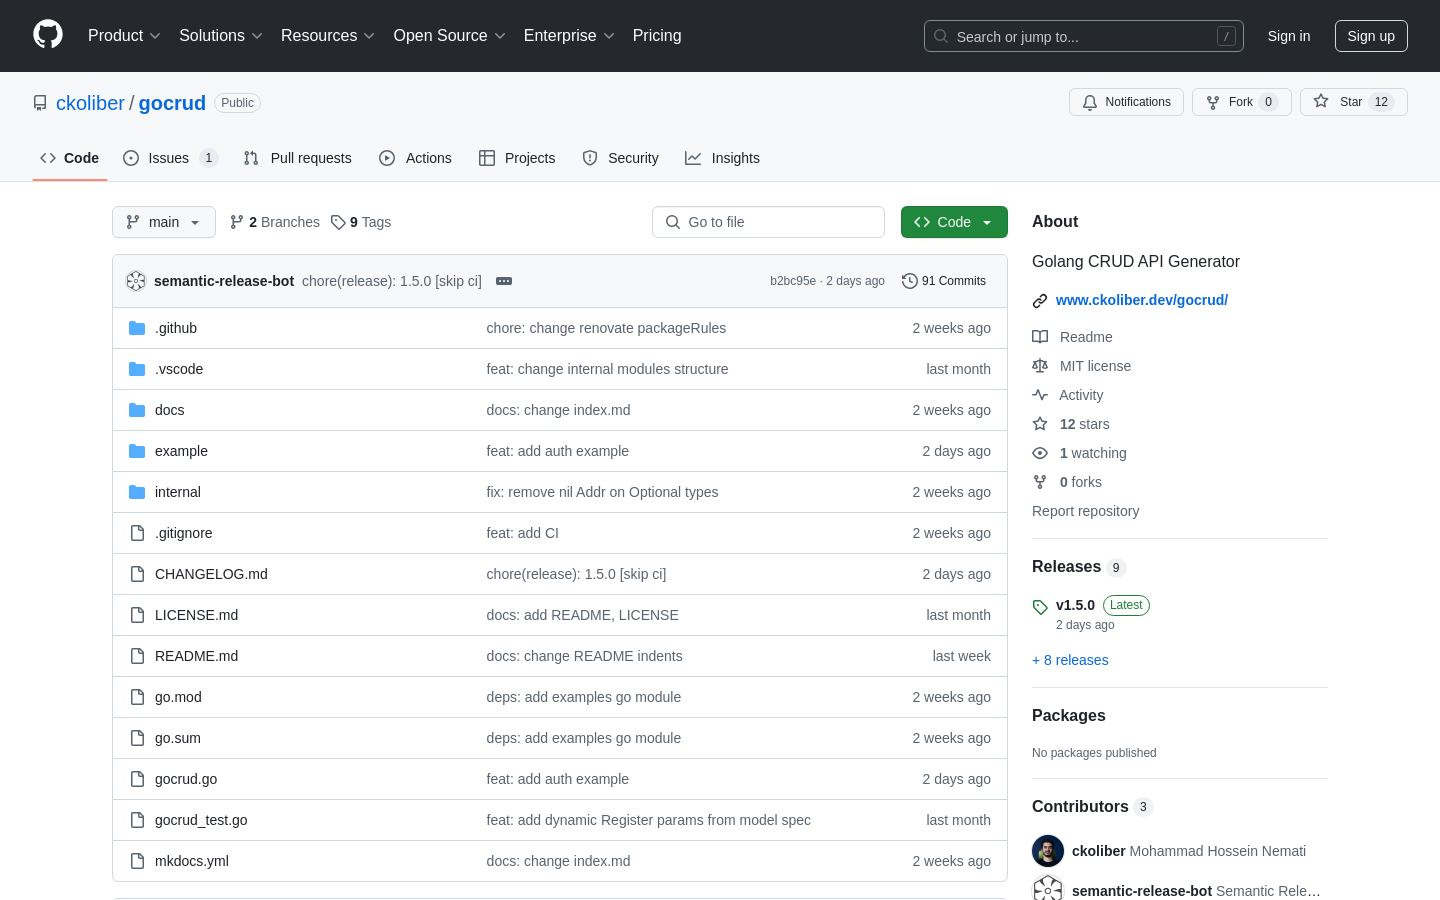Switch to the Insights tab

tap(722, 158)
